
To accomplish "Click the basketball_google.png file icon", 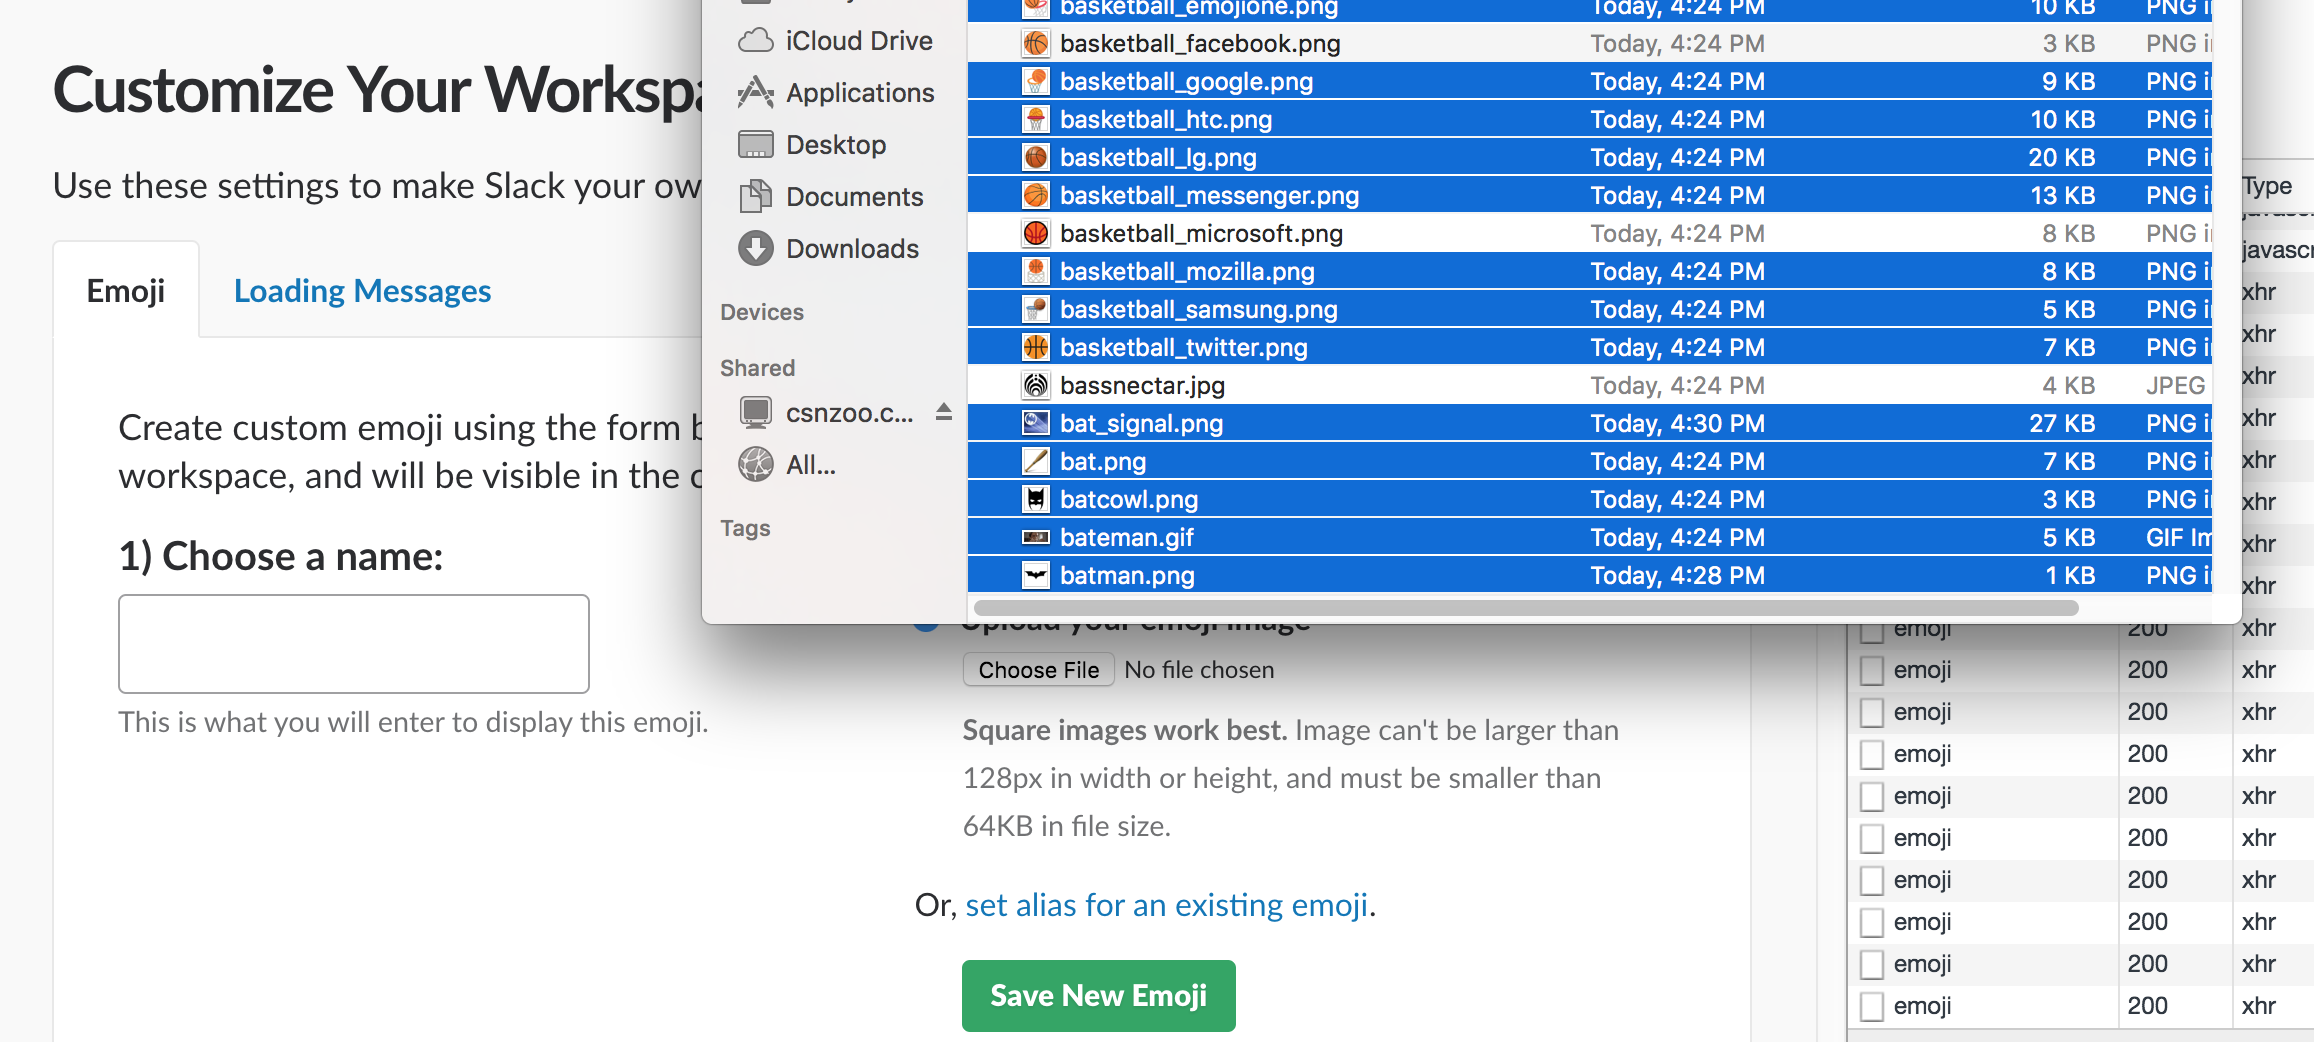I will point(1036,82).
